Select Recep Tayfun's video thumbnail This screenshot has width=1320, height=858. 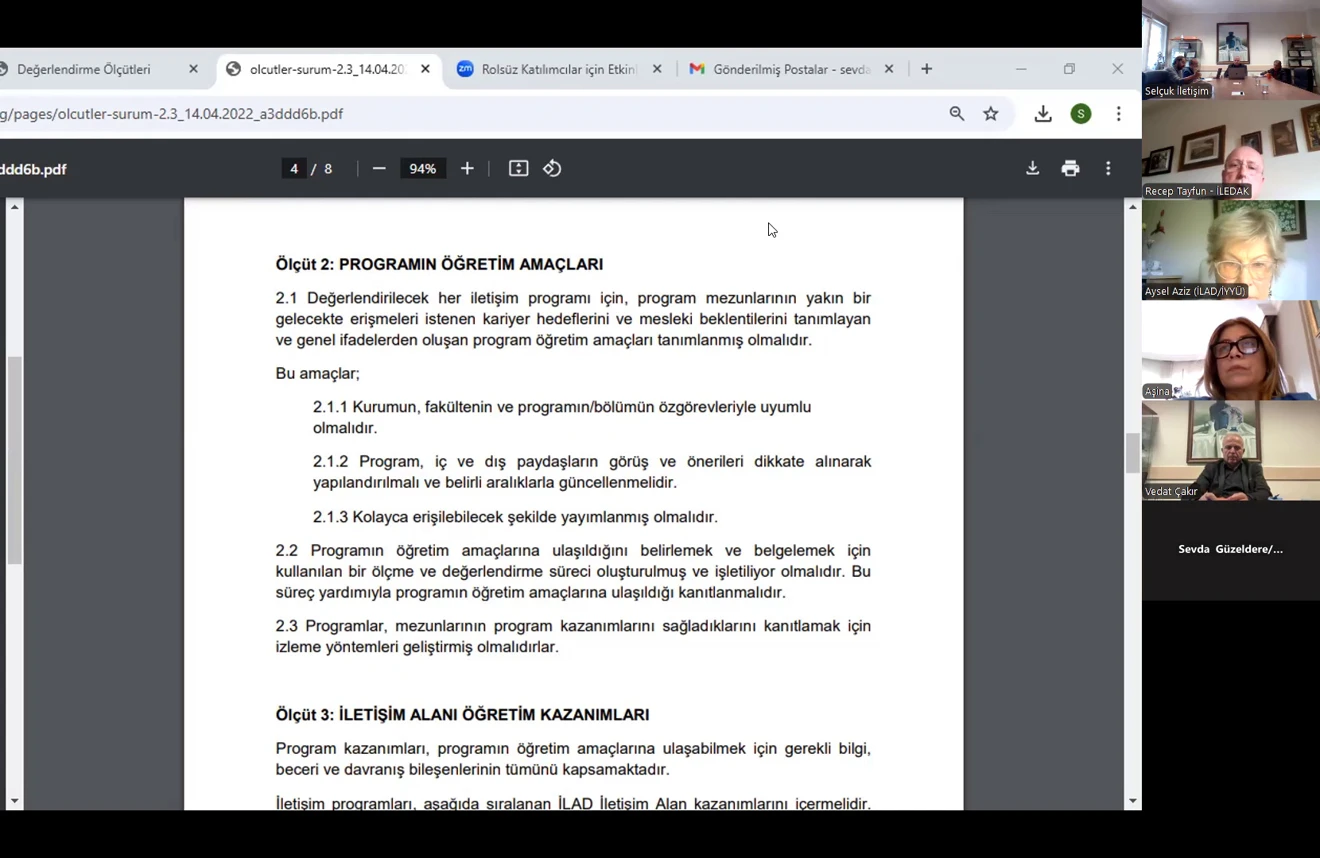[x=1230, y=150]
